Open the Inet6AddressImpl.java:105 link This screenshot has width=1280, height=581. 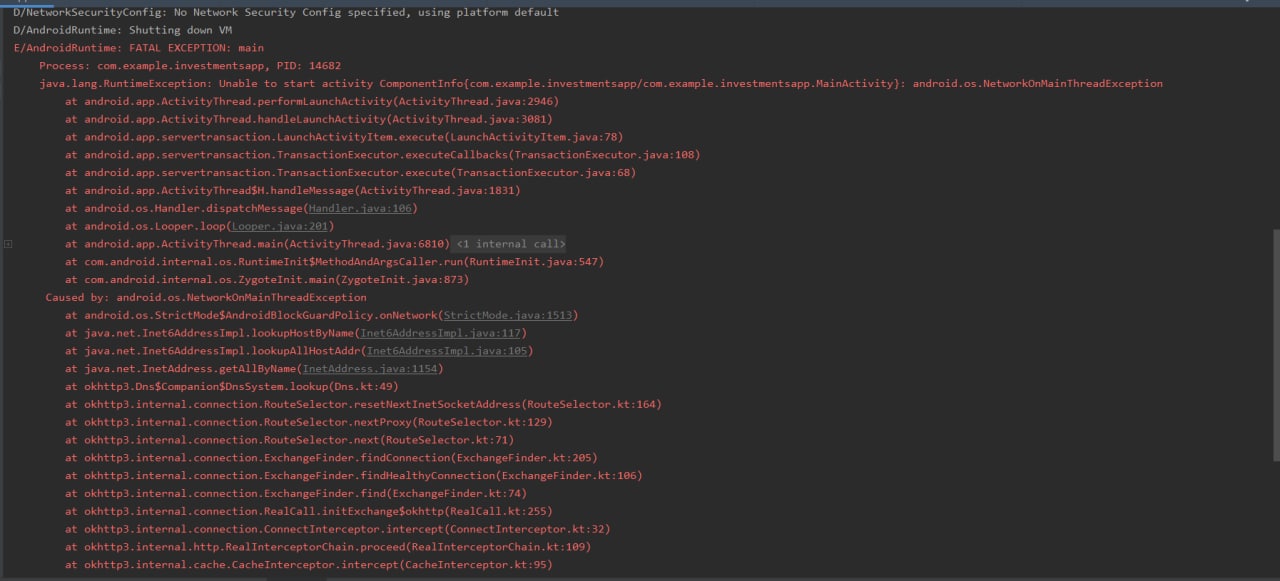point(446,351)
